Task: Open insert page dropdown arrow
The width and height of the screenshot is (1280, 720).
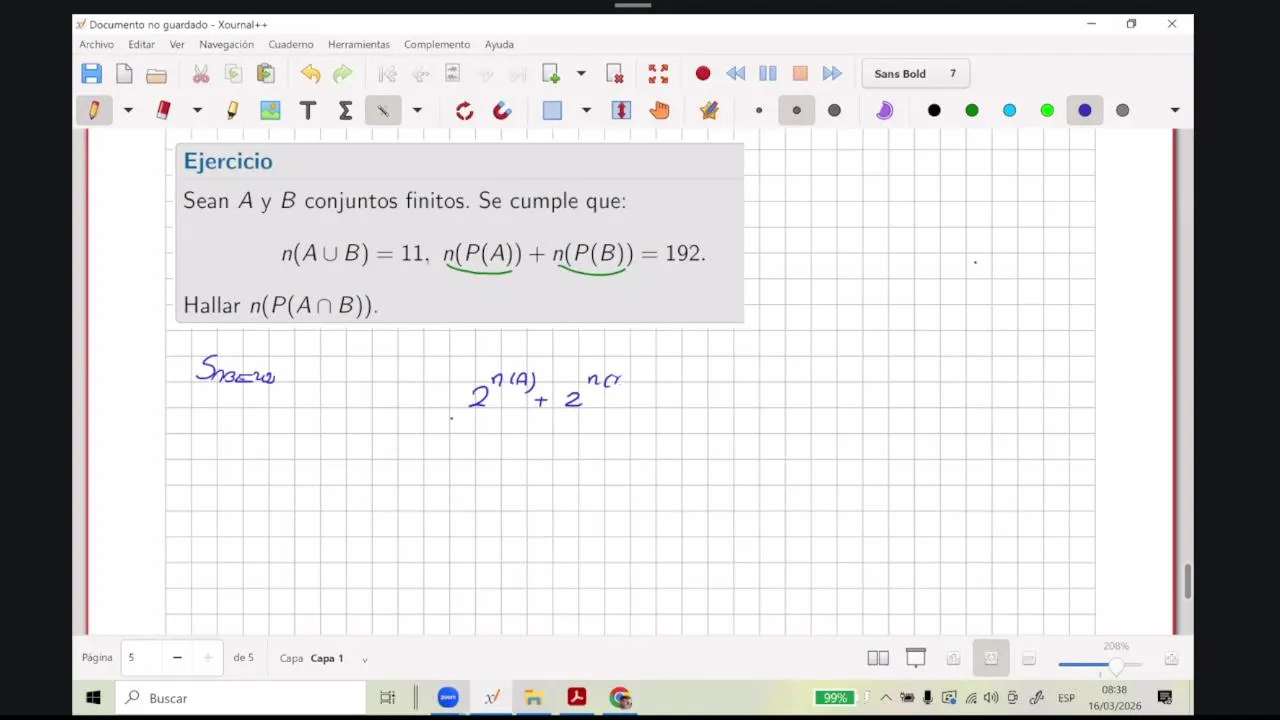Action: 581,73
